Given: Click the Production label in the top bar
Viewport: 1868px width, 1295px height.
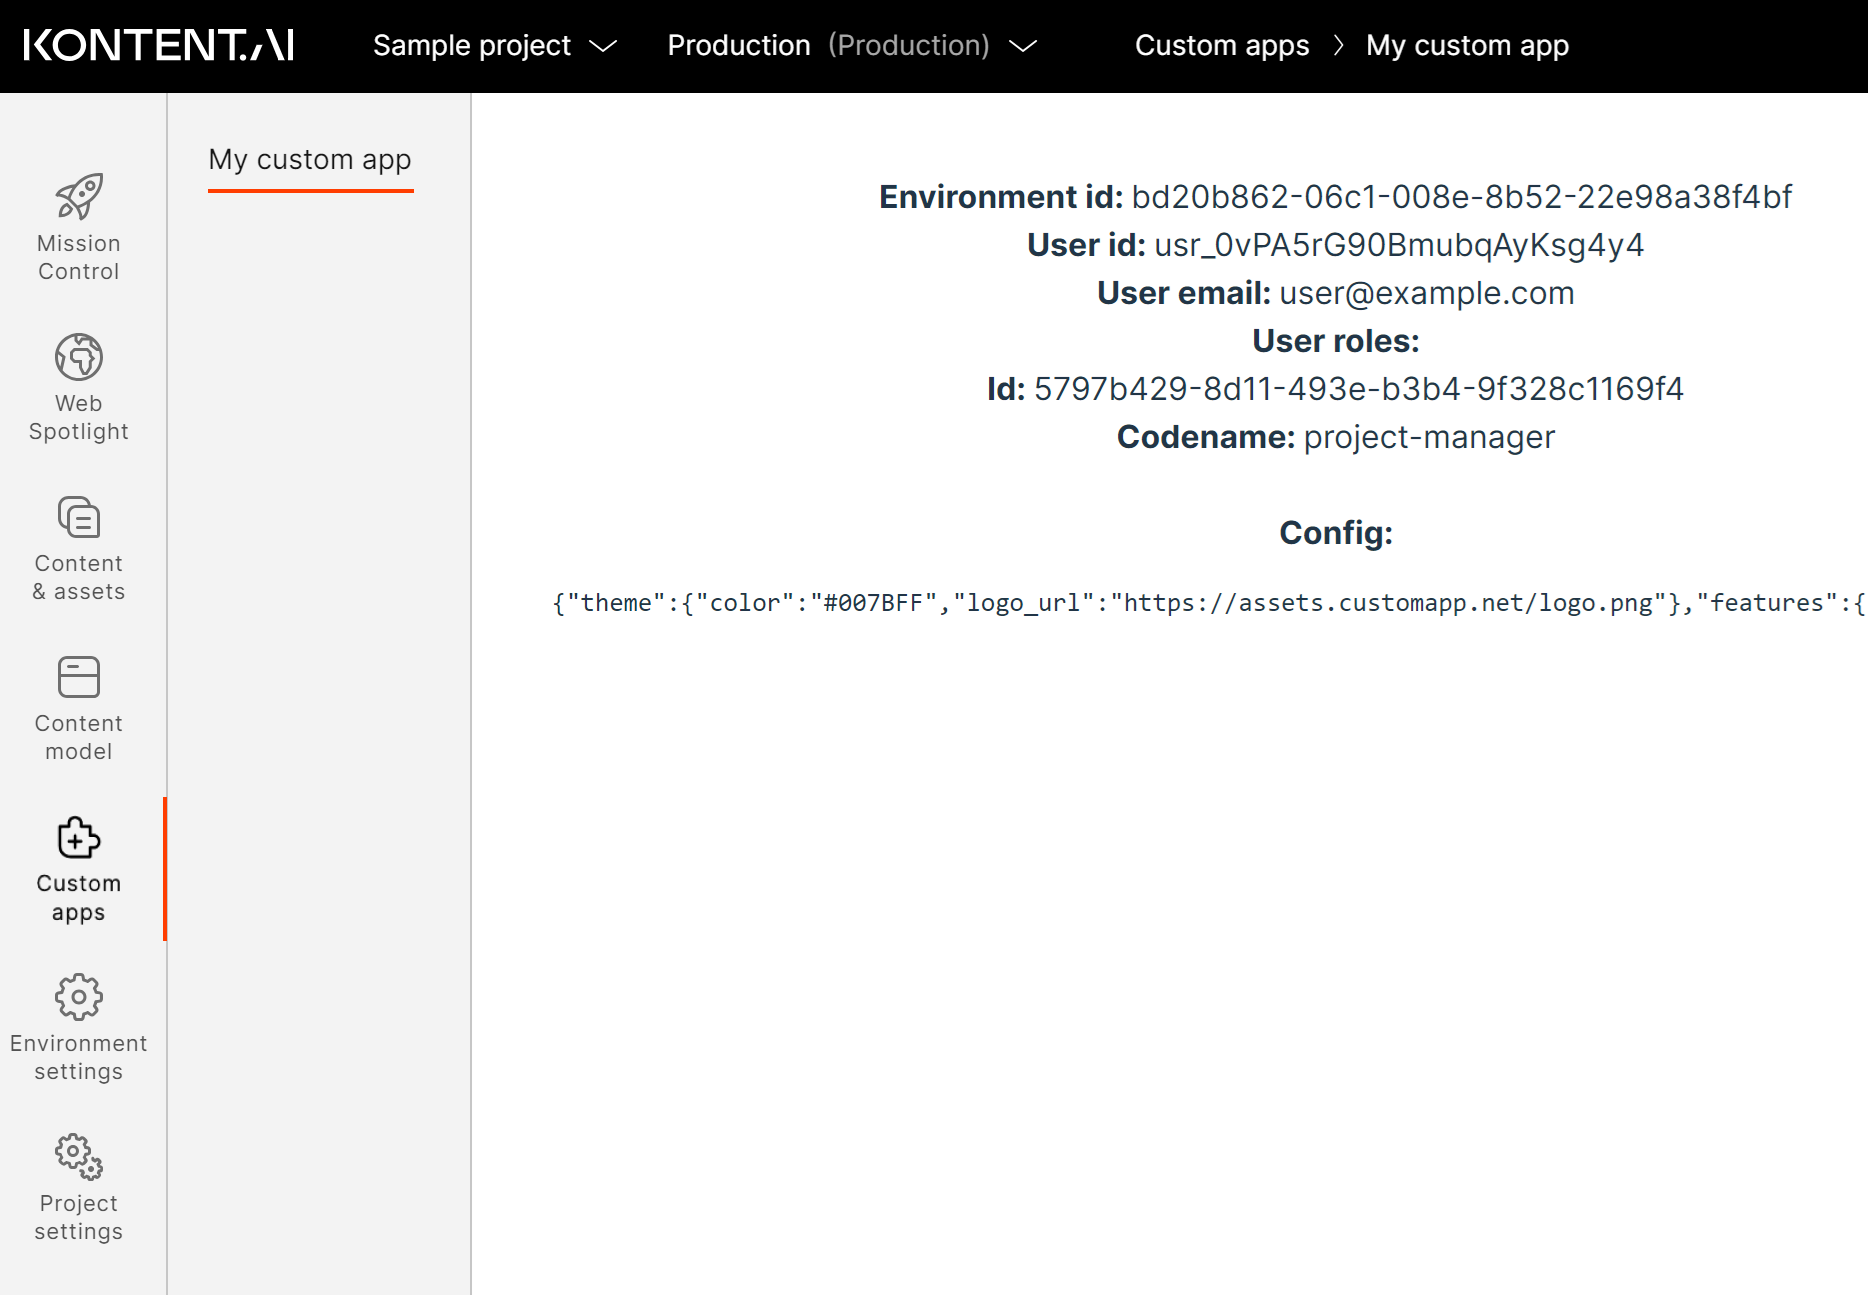Looking at the screenshot, I should 739,45.
